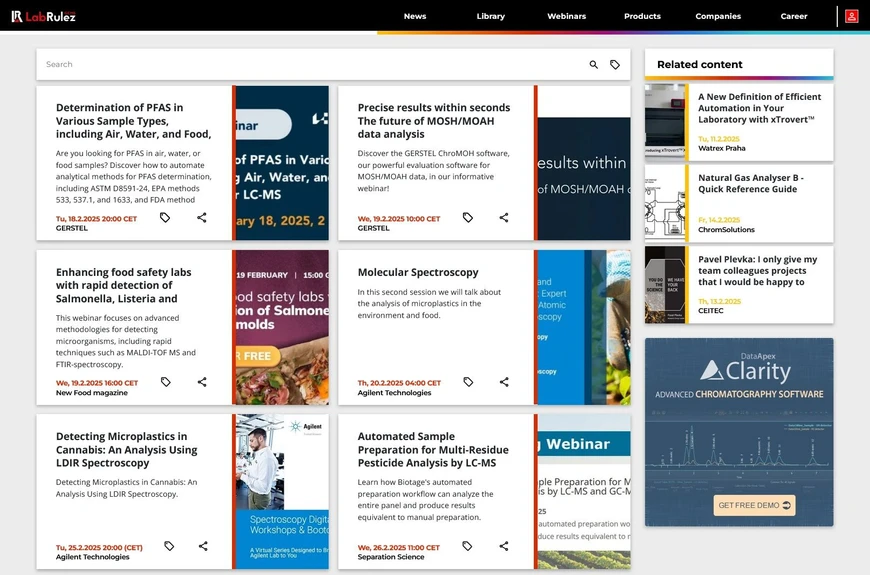Click GERSTEL under the PFAS webinar
Image resolution: width=870 pixels, height=575 pixels.
[x=72, y=228]
